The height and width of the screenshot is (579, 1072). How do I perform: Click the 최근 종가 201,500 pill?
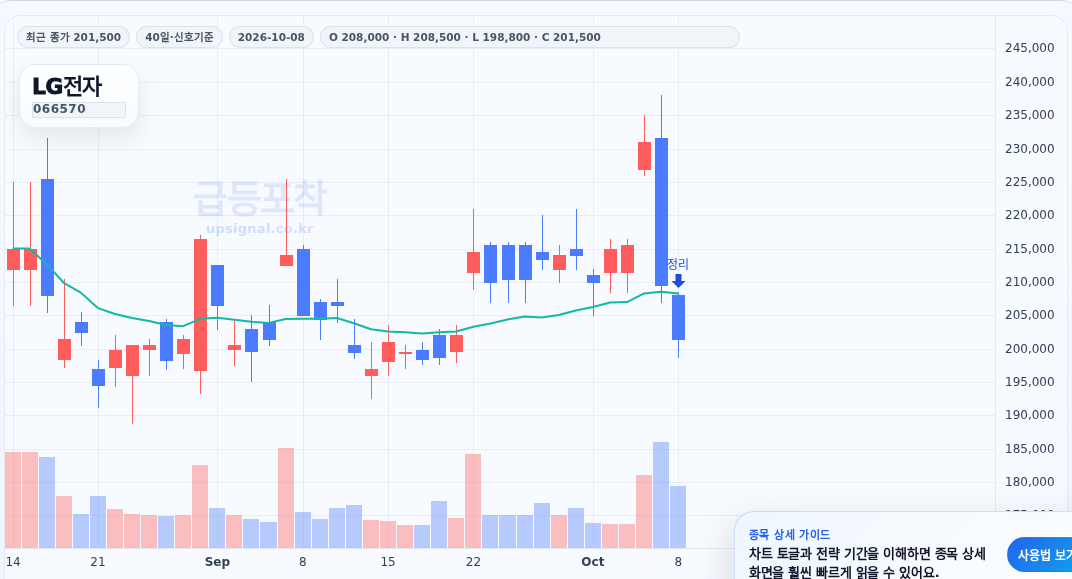pos(73,37)
